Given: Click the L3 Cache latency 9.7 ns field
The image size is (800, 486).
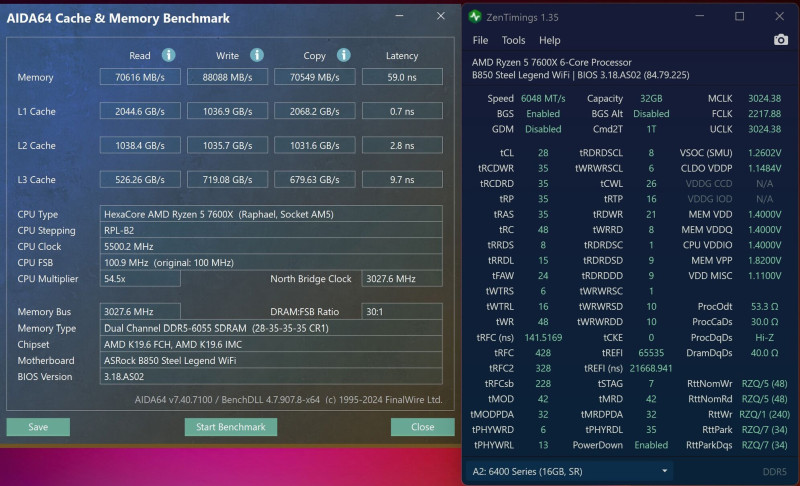Looking at the screenshot, I should point(402,180).
